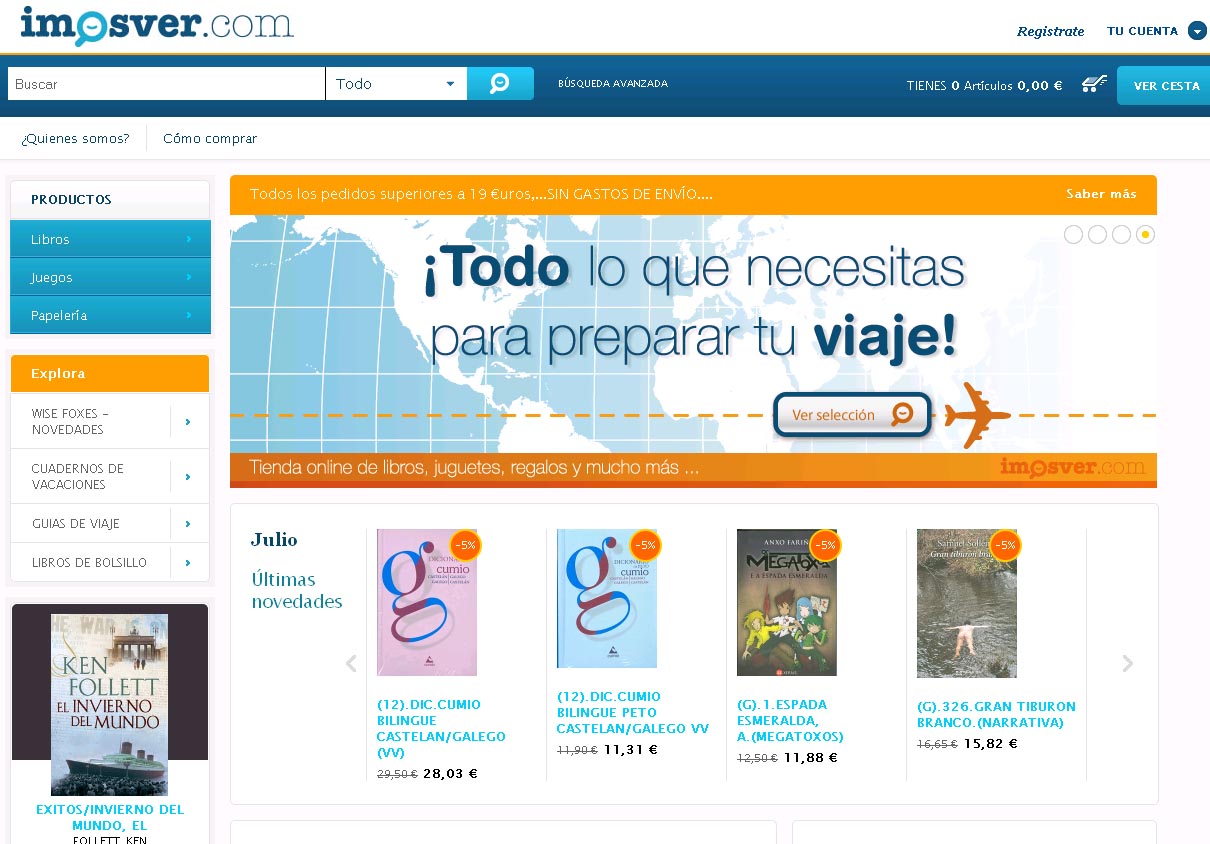Screen dimensions: 1210x844
Task: Click the (G).1.Espada Esmeralda title link
Action: tap(790, 720)
